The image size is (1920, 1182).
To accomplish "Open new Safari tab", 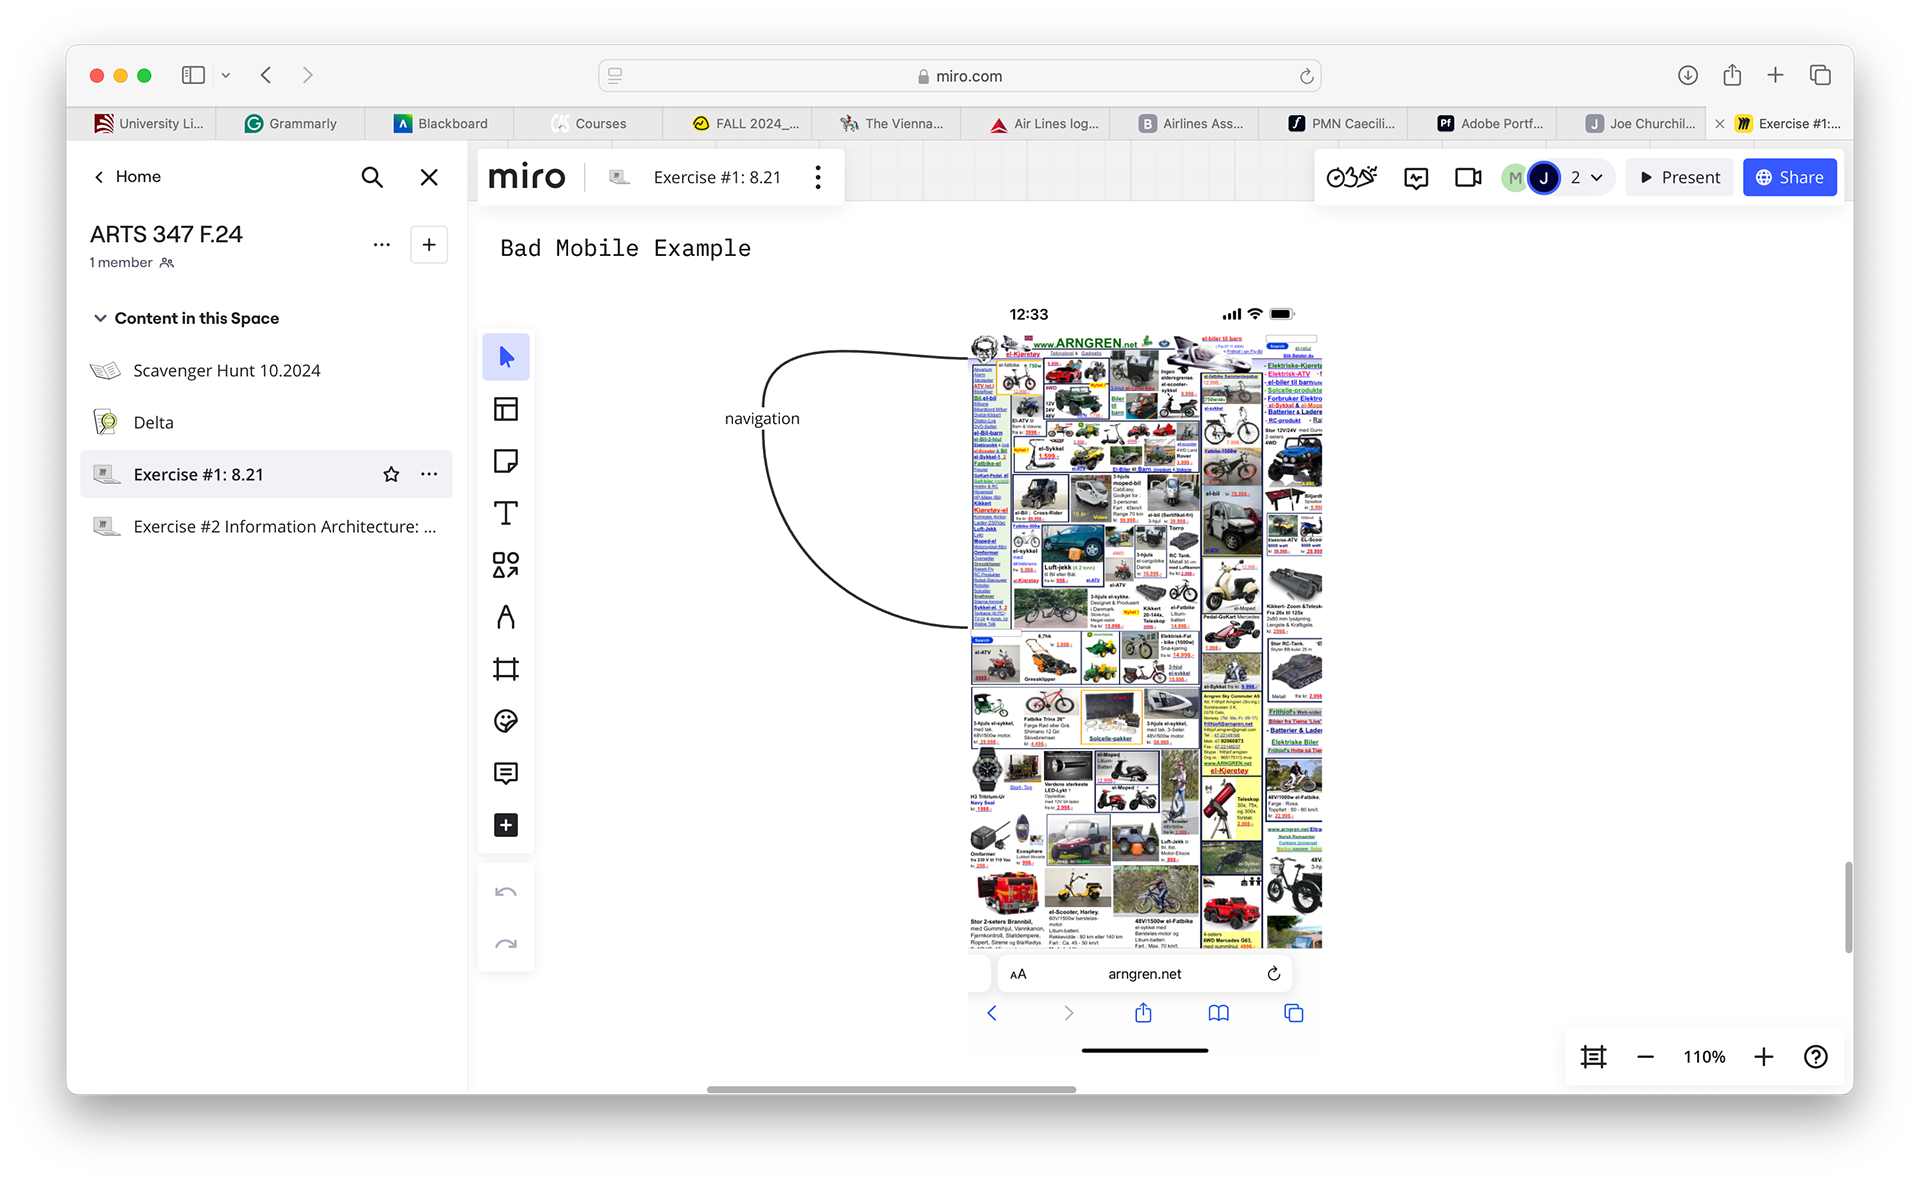I will (x=1775, y=75).
